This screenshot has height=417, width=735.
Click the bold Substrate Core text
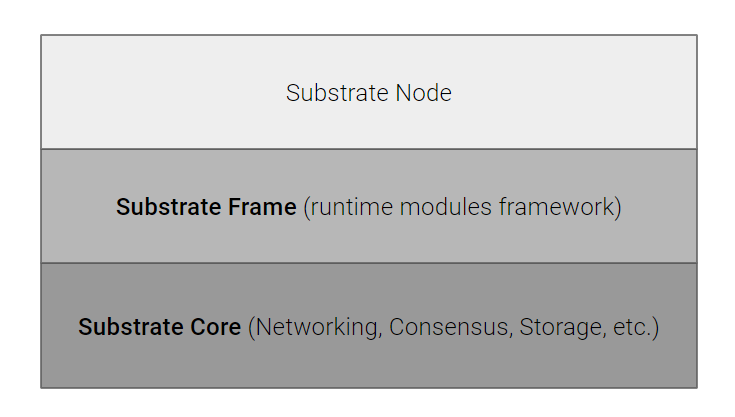click(159, 327)
